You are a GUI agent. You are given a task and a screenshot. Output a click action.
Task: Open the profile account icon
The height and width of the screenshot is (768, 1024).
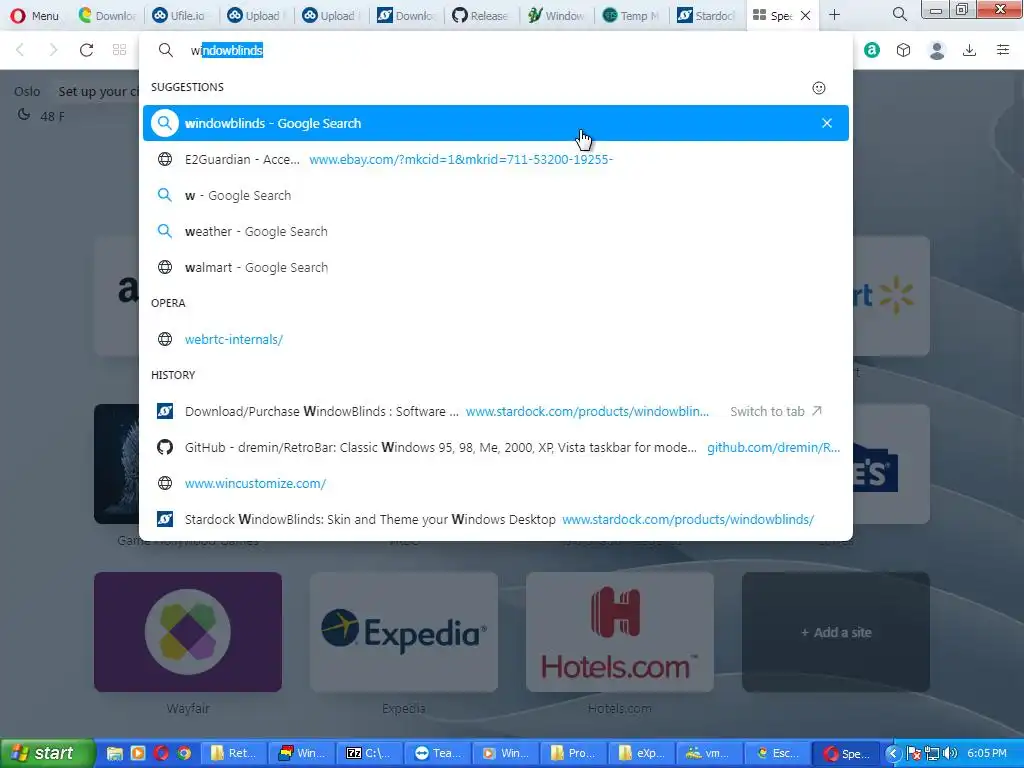[x=937, y=50]
